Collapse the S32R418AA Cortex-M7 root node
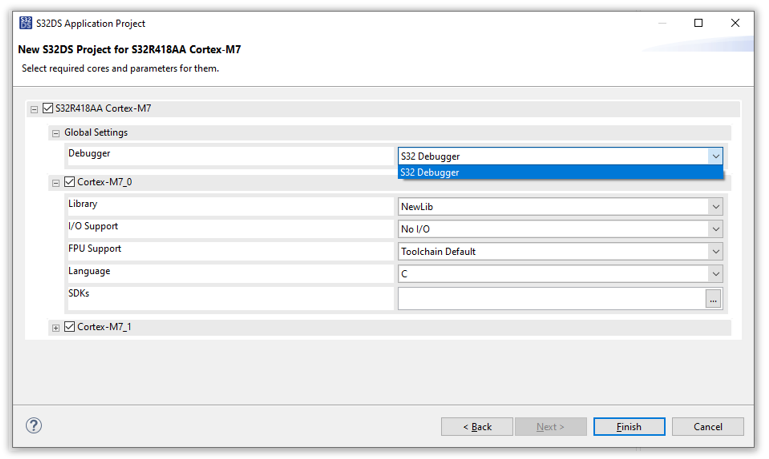Screen dimensions: 769x459 tap(34, 109)
